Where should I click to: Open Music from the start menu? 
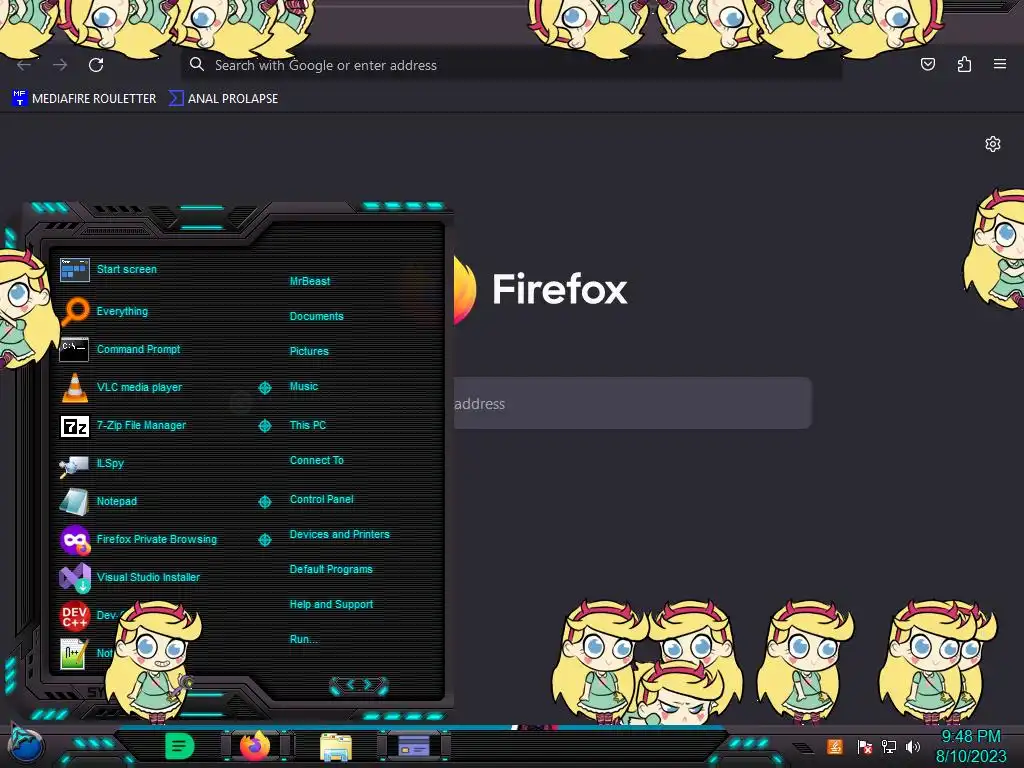pos(304,386)
